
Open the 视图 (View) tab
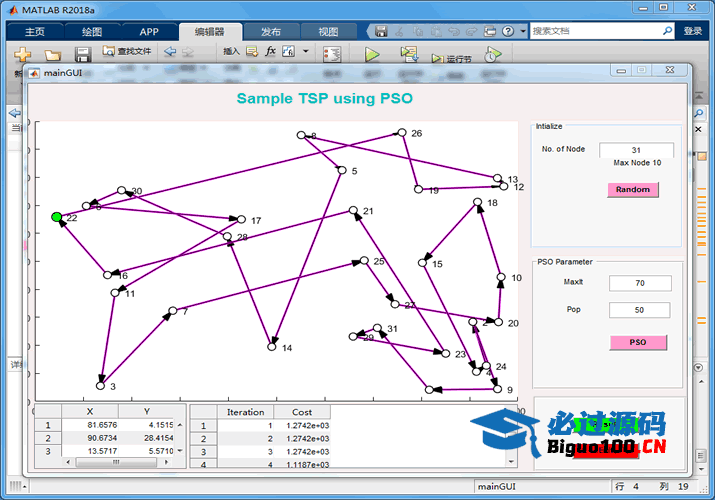click(328, 32)
